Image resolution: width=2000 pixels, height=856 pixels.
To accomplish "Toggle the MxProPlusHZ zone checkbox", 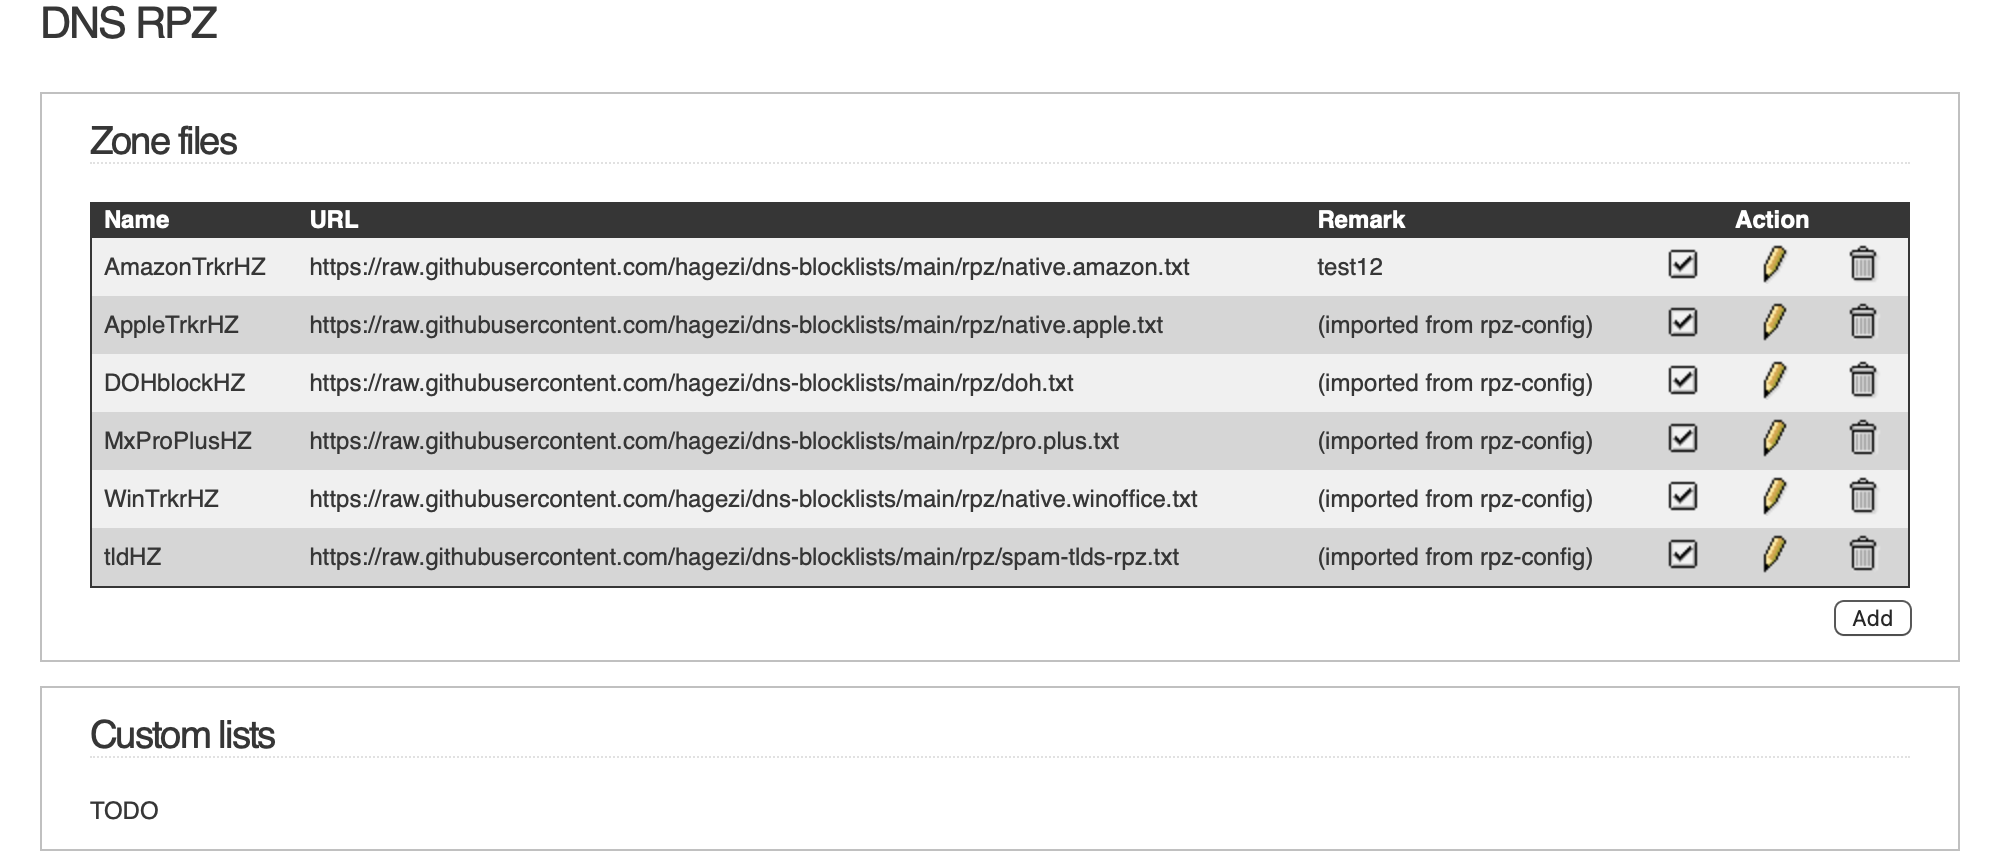I will (1683, 438).
